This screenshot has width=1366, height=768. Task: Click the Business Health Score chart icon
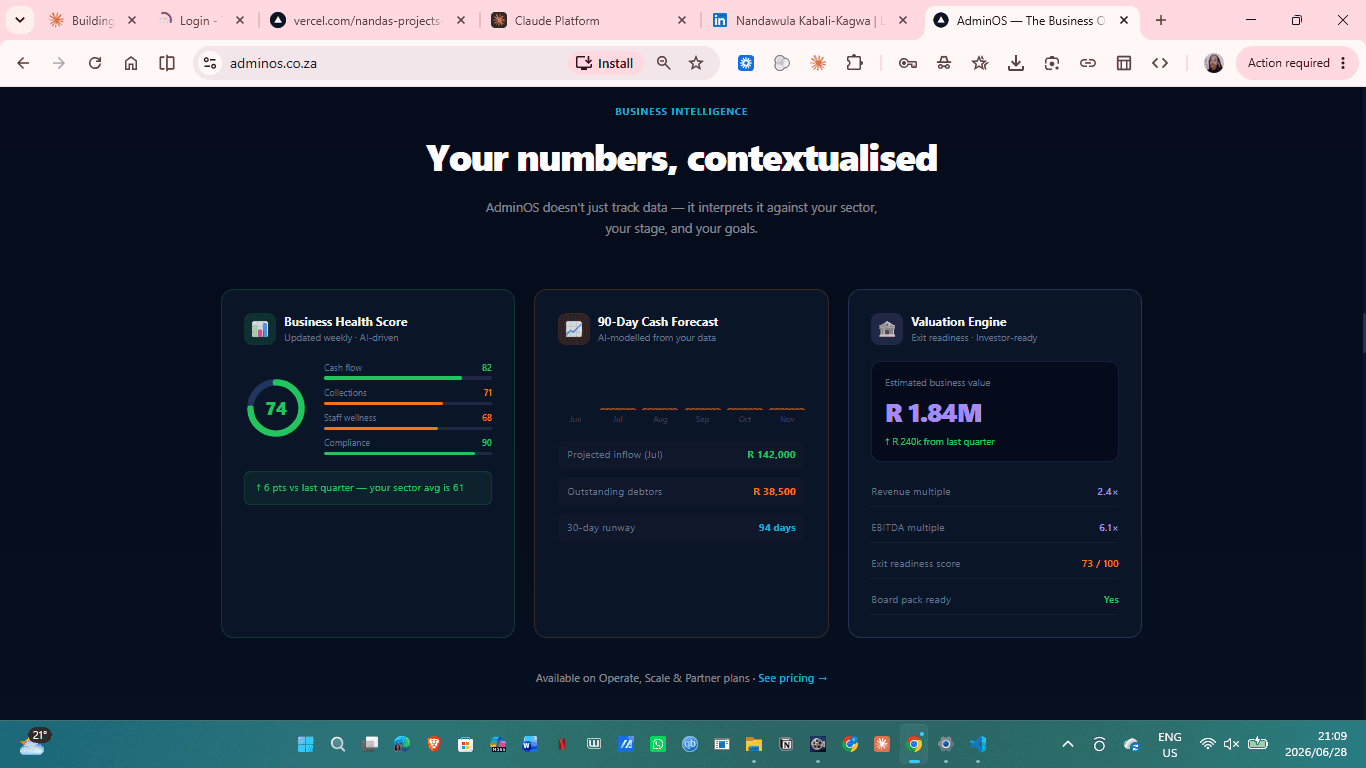pos(260,329)
